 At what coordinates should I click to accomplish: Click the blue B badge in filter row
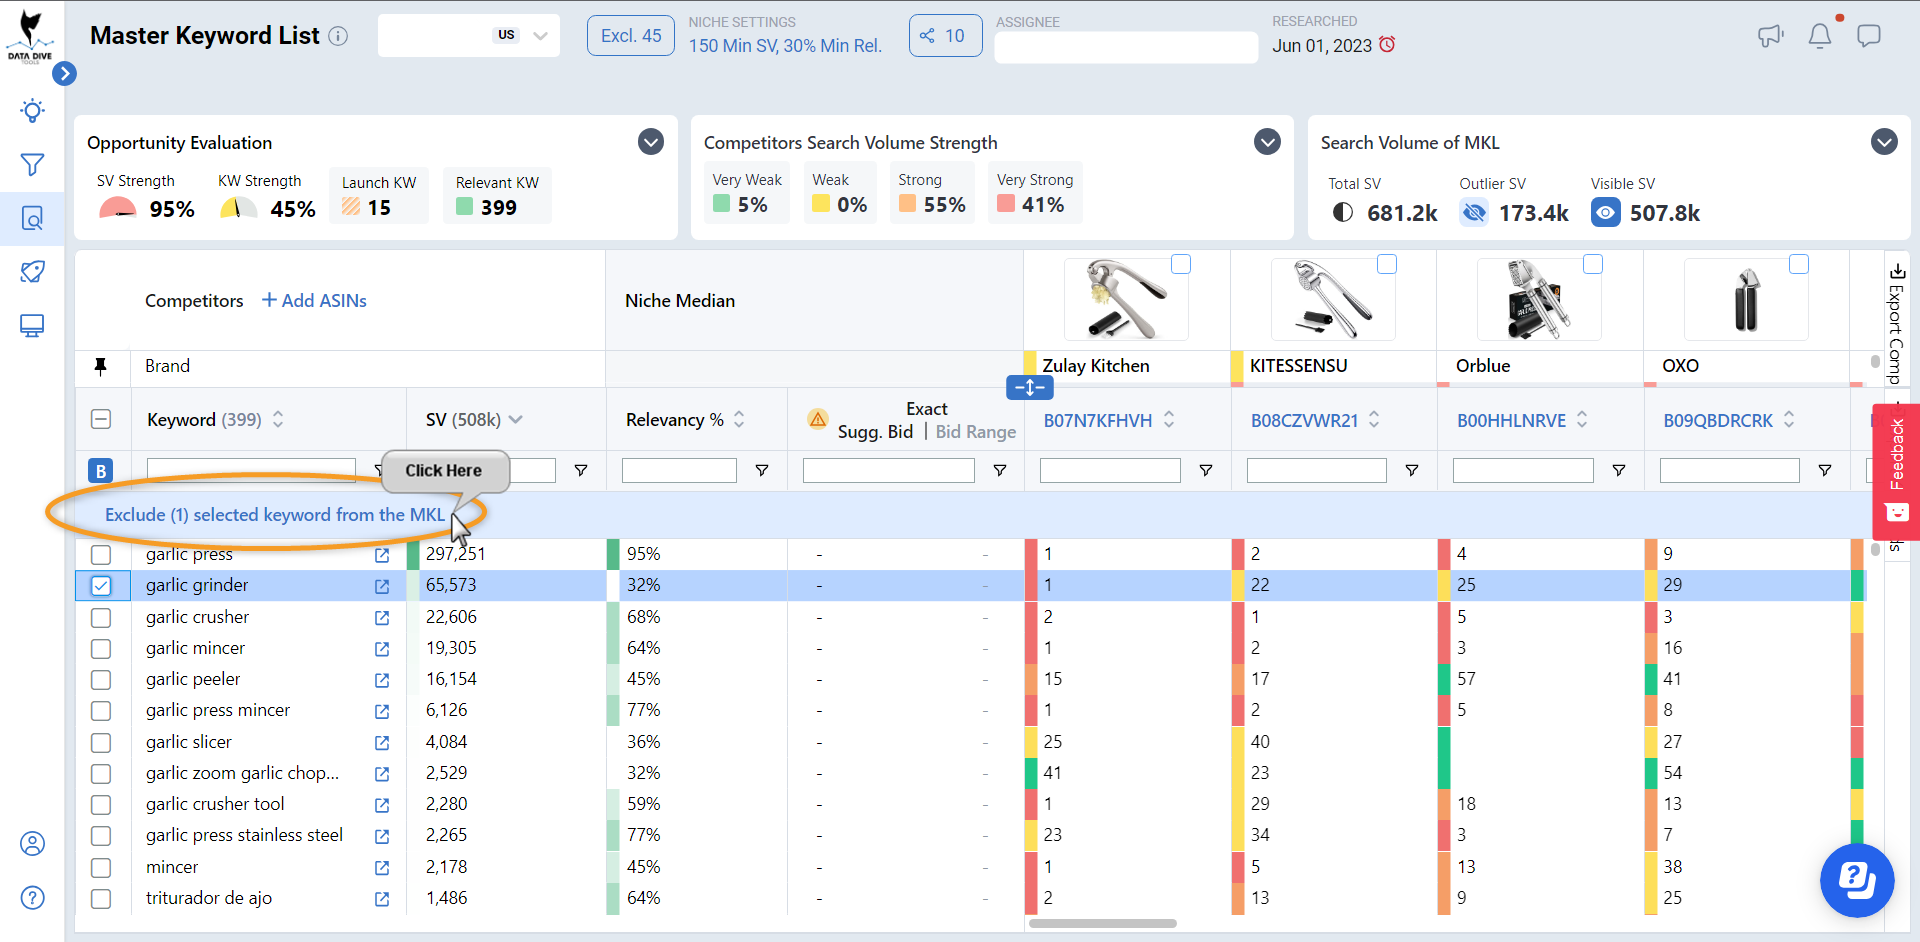[101, 470]
